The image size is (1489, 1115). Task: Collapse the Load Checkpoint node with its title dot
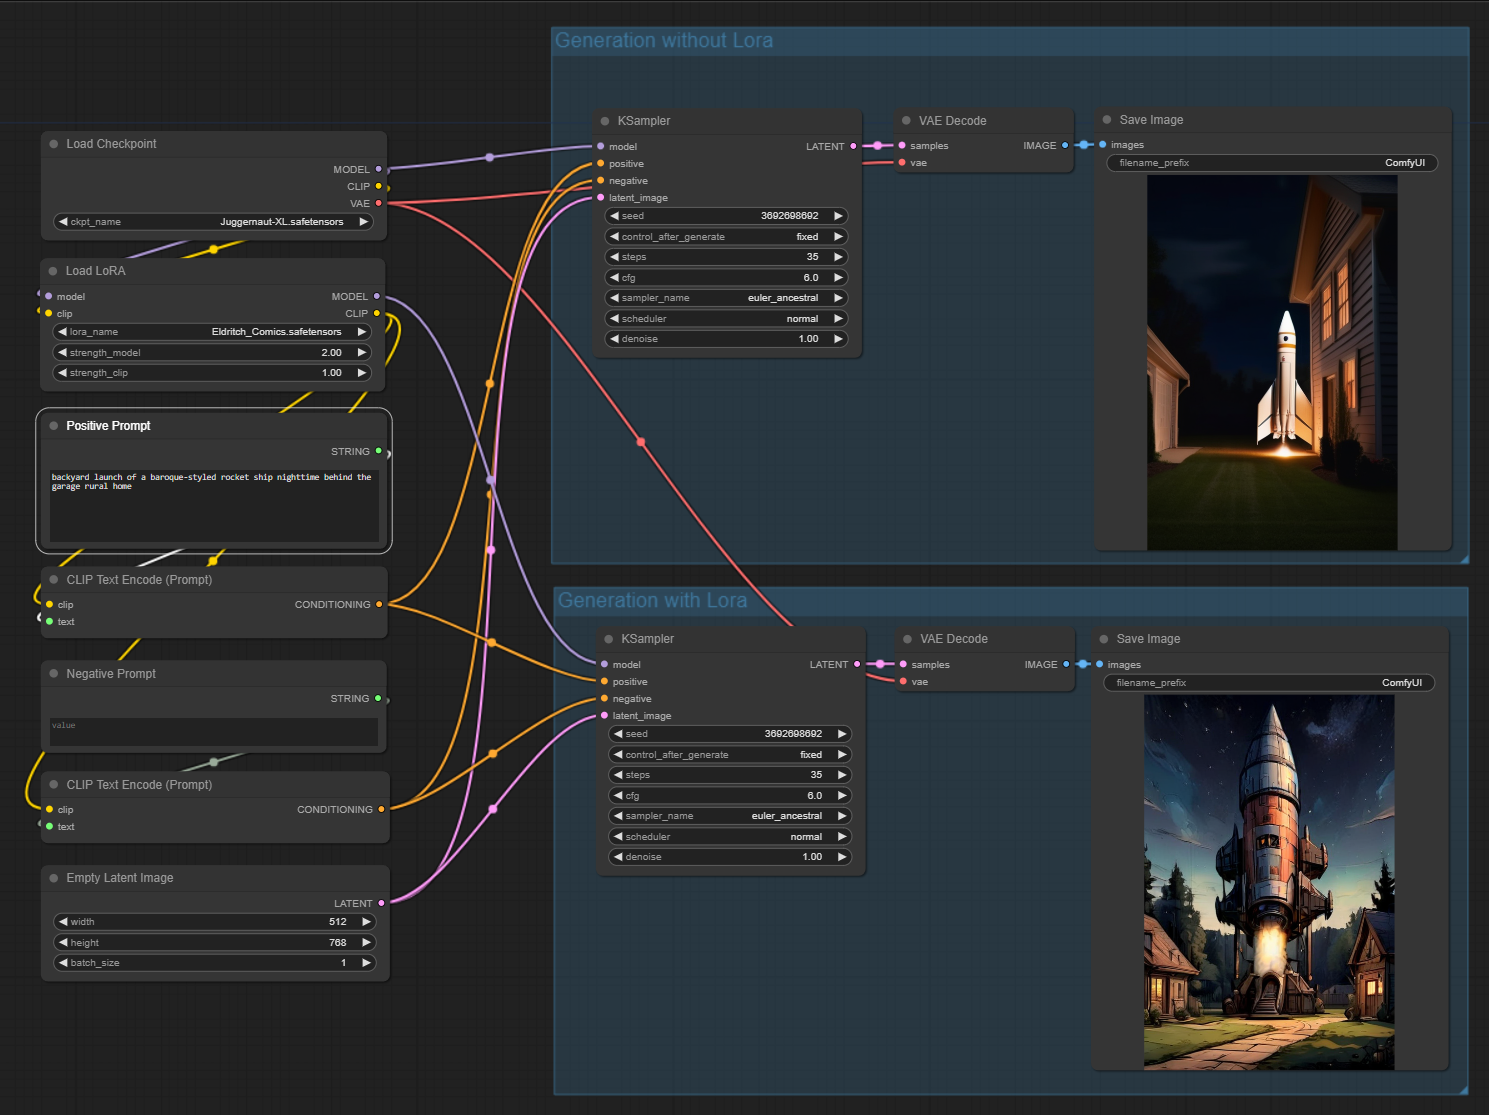(x=54, y=144)
